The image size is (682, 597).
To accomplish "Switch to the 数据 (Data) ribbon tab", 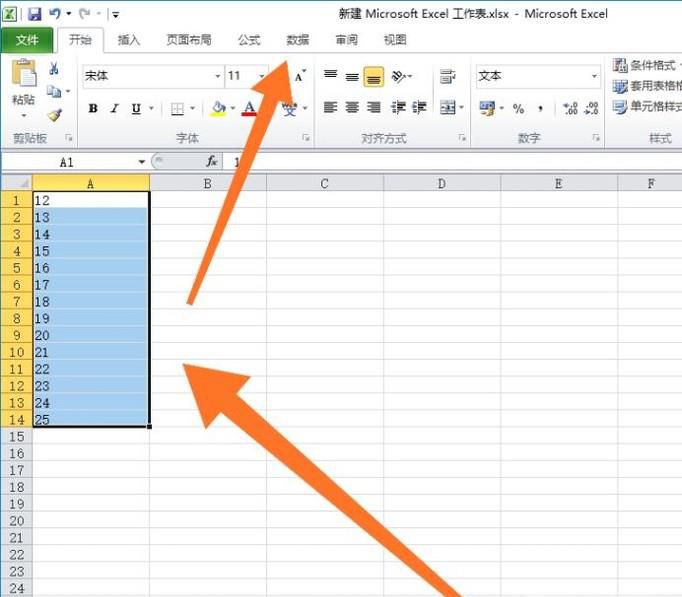I will (x=297, y=40).
